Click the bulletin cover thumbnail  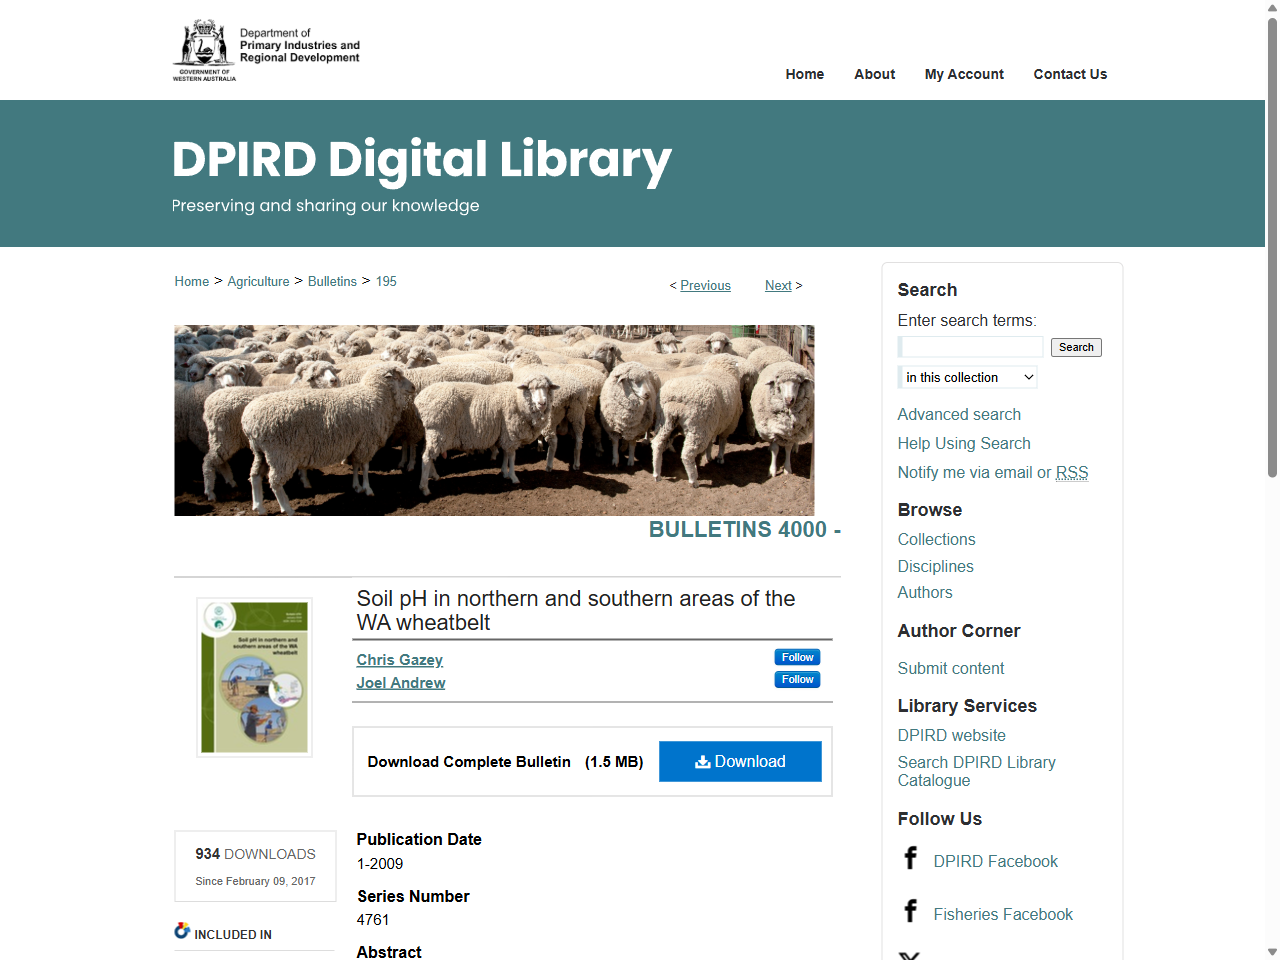[252, 677]
